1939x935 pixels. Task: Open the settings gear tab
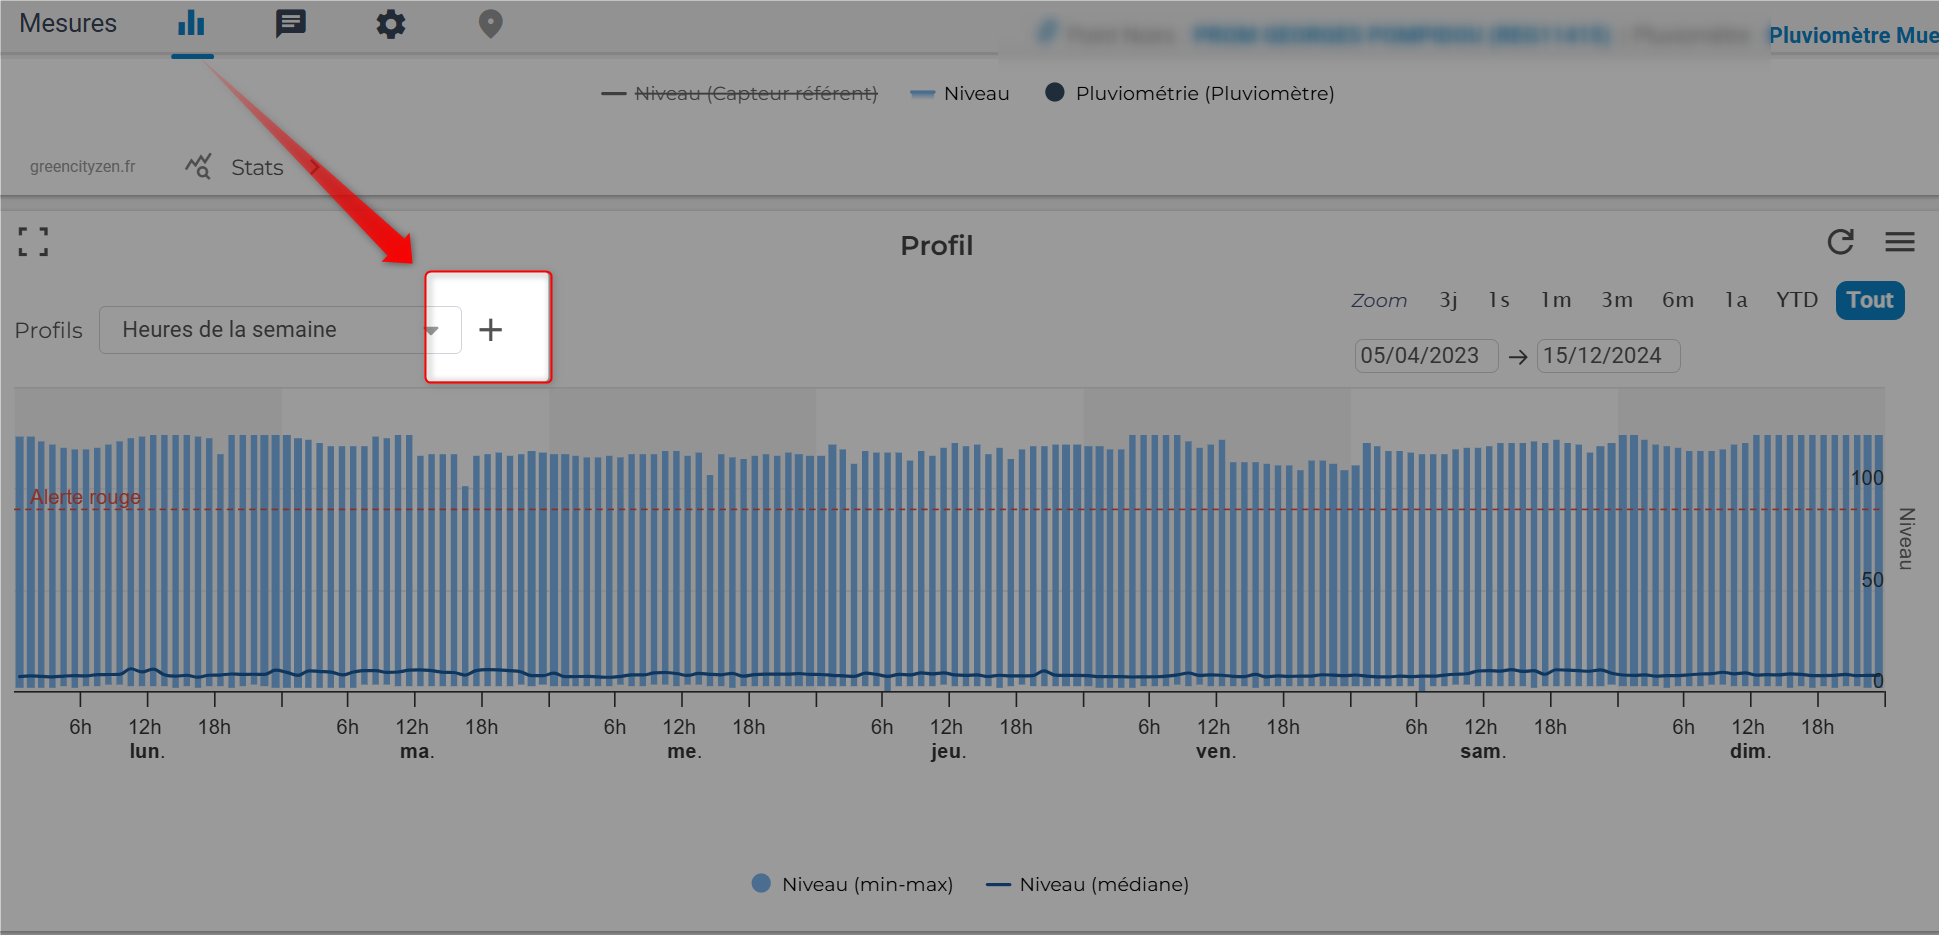click(390, 24)
